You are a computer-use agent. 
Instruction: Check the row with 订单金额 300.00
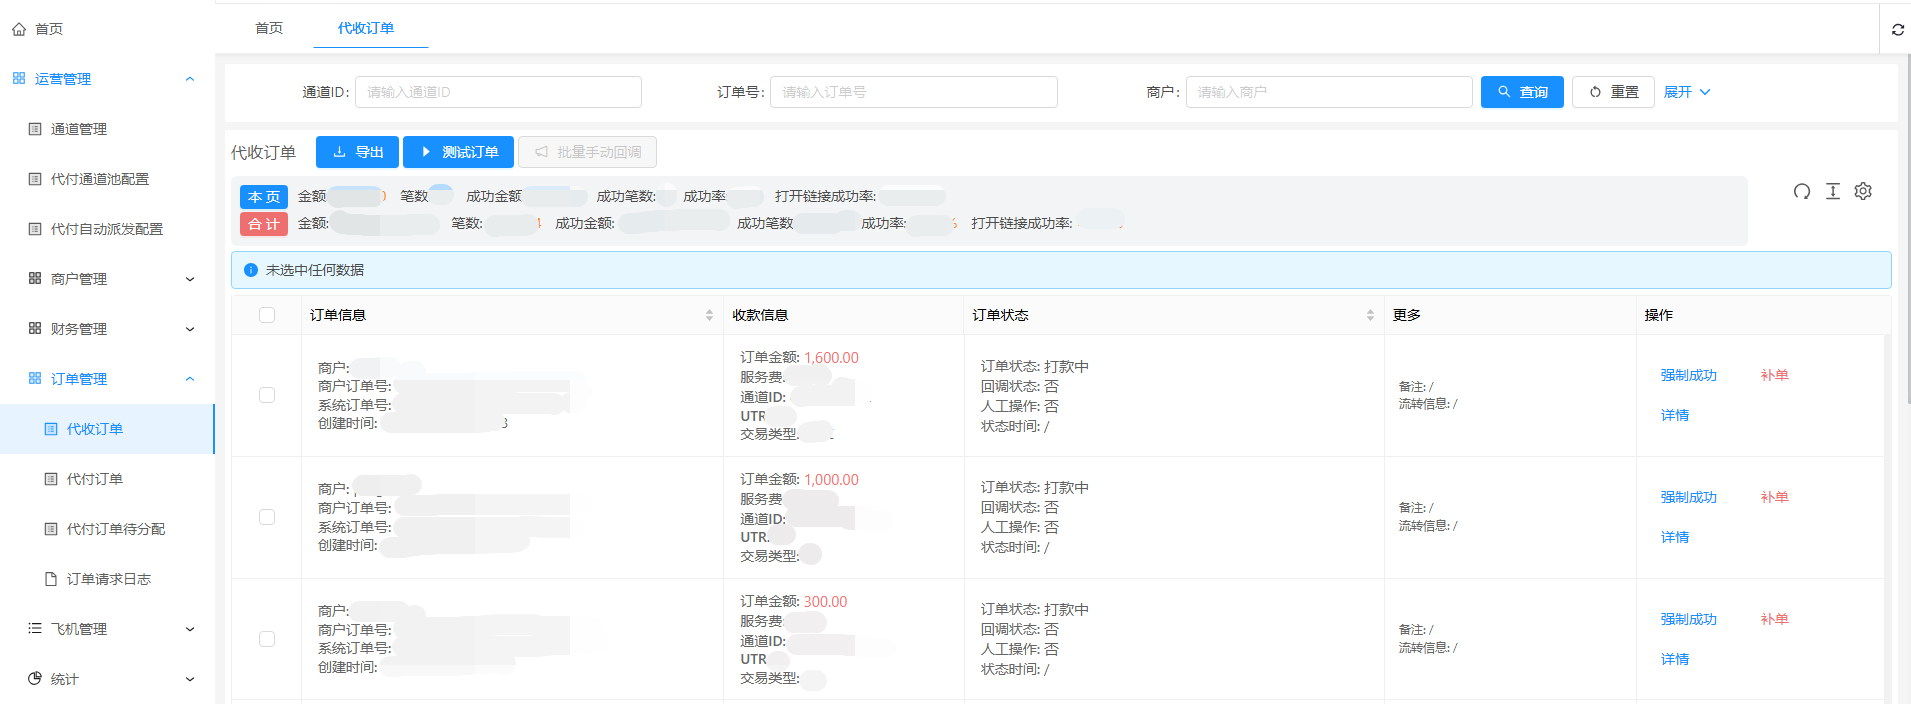pos(267,639)
